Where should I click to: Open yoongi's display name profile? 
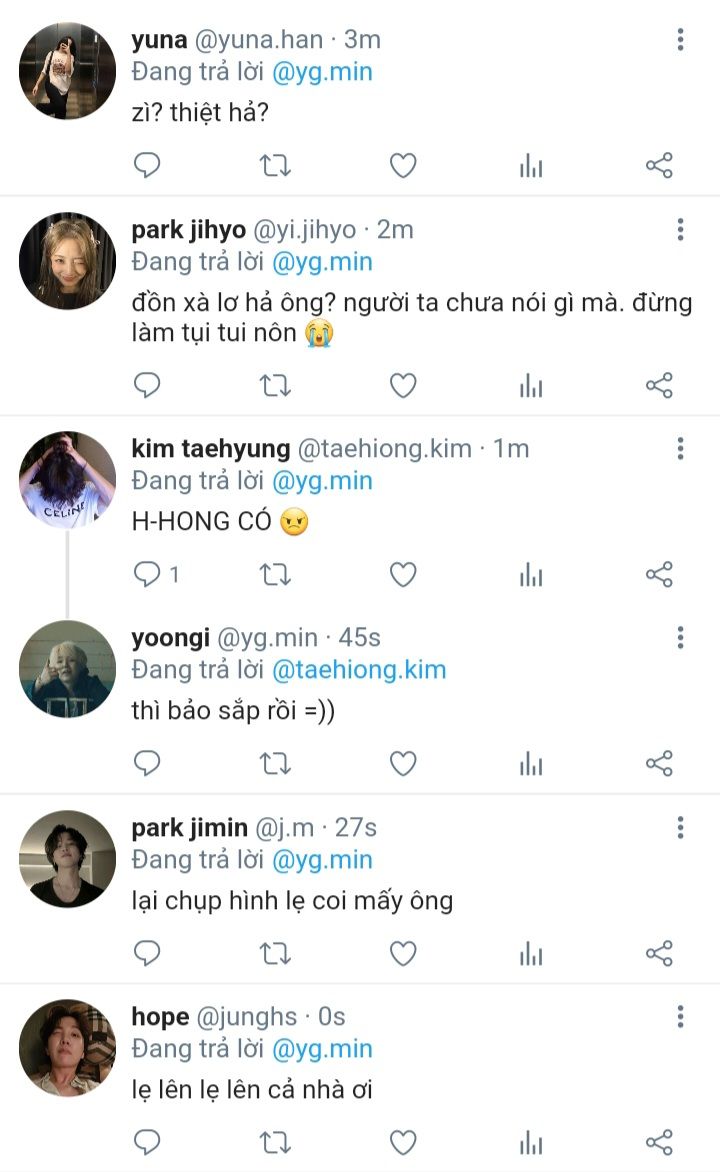170,638
